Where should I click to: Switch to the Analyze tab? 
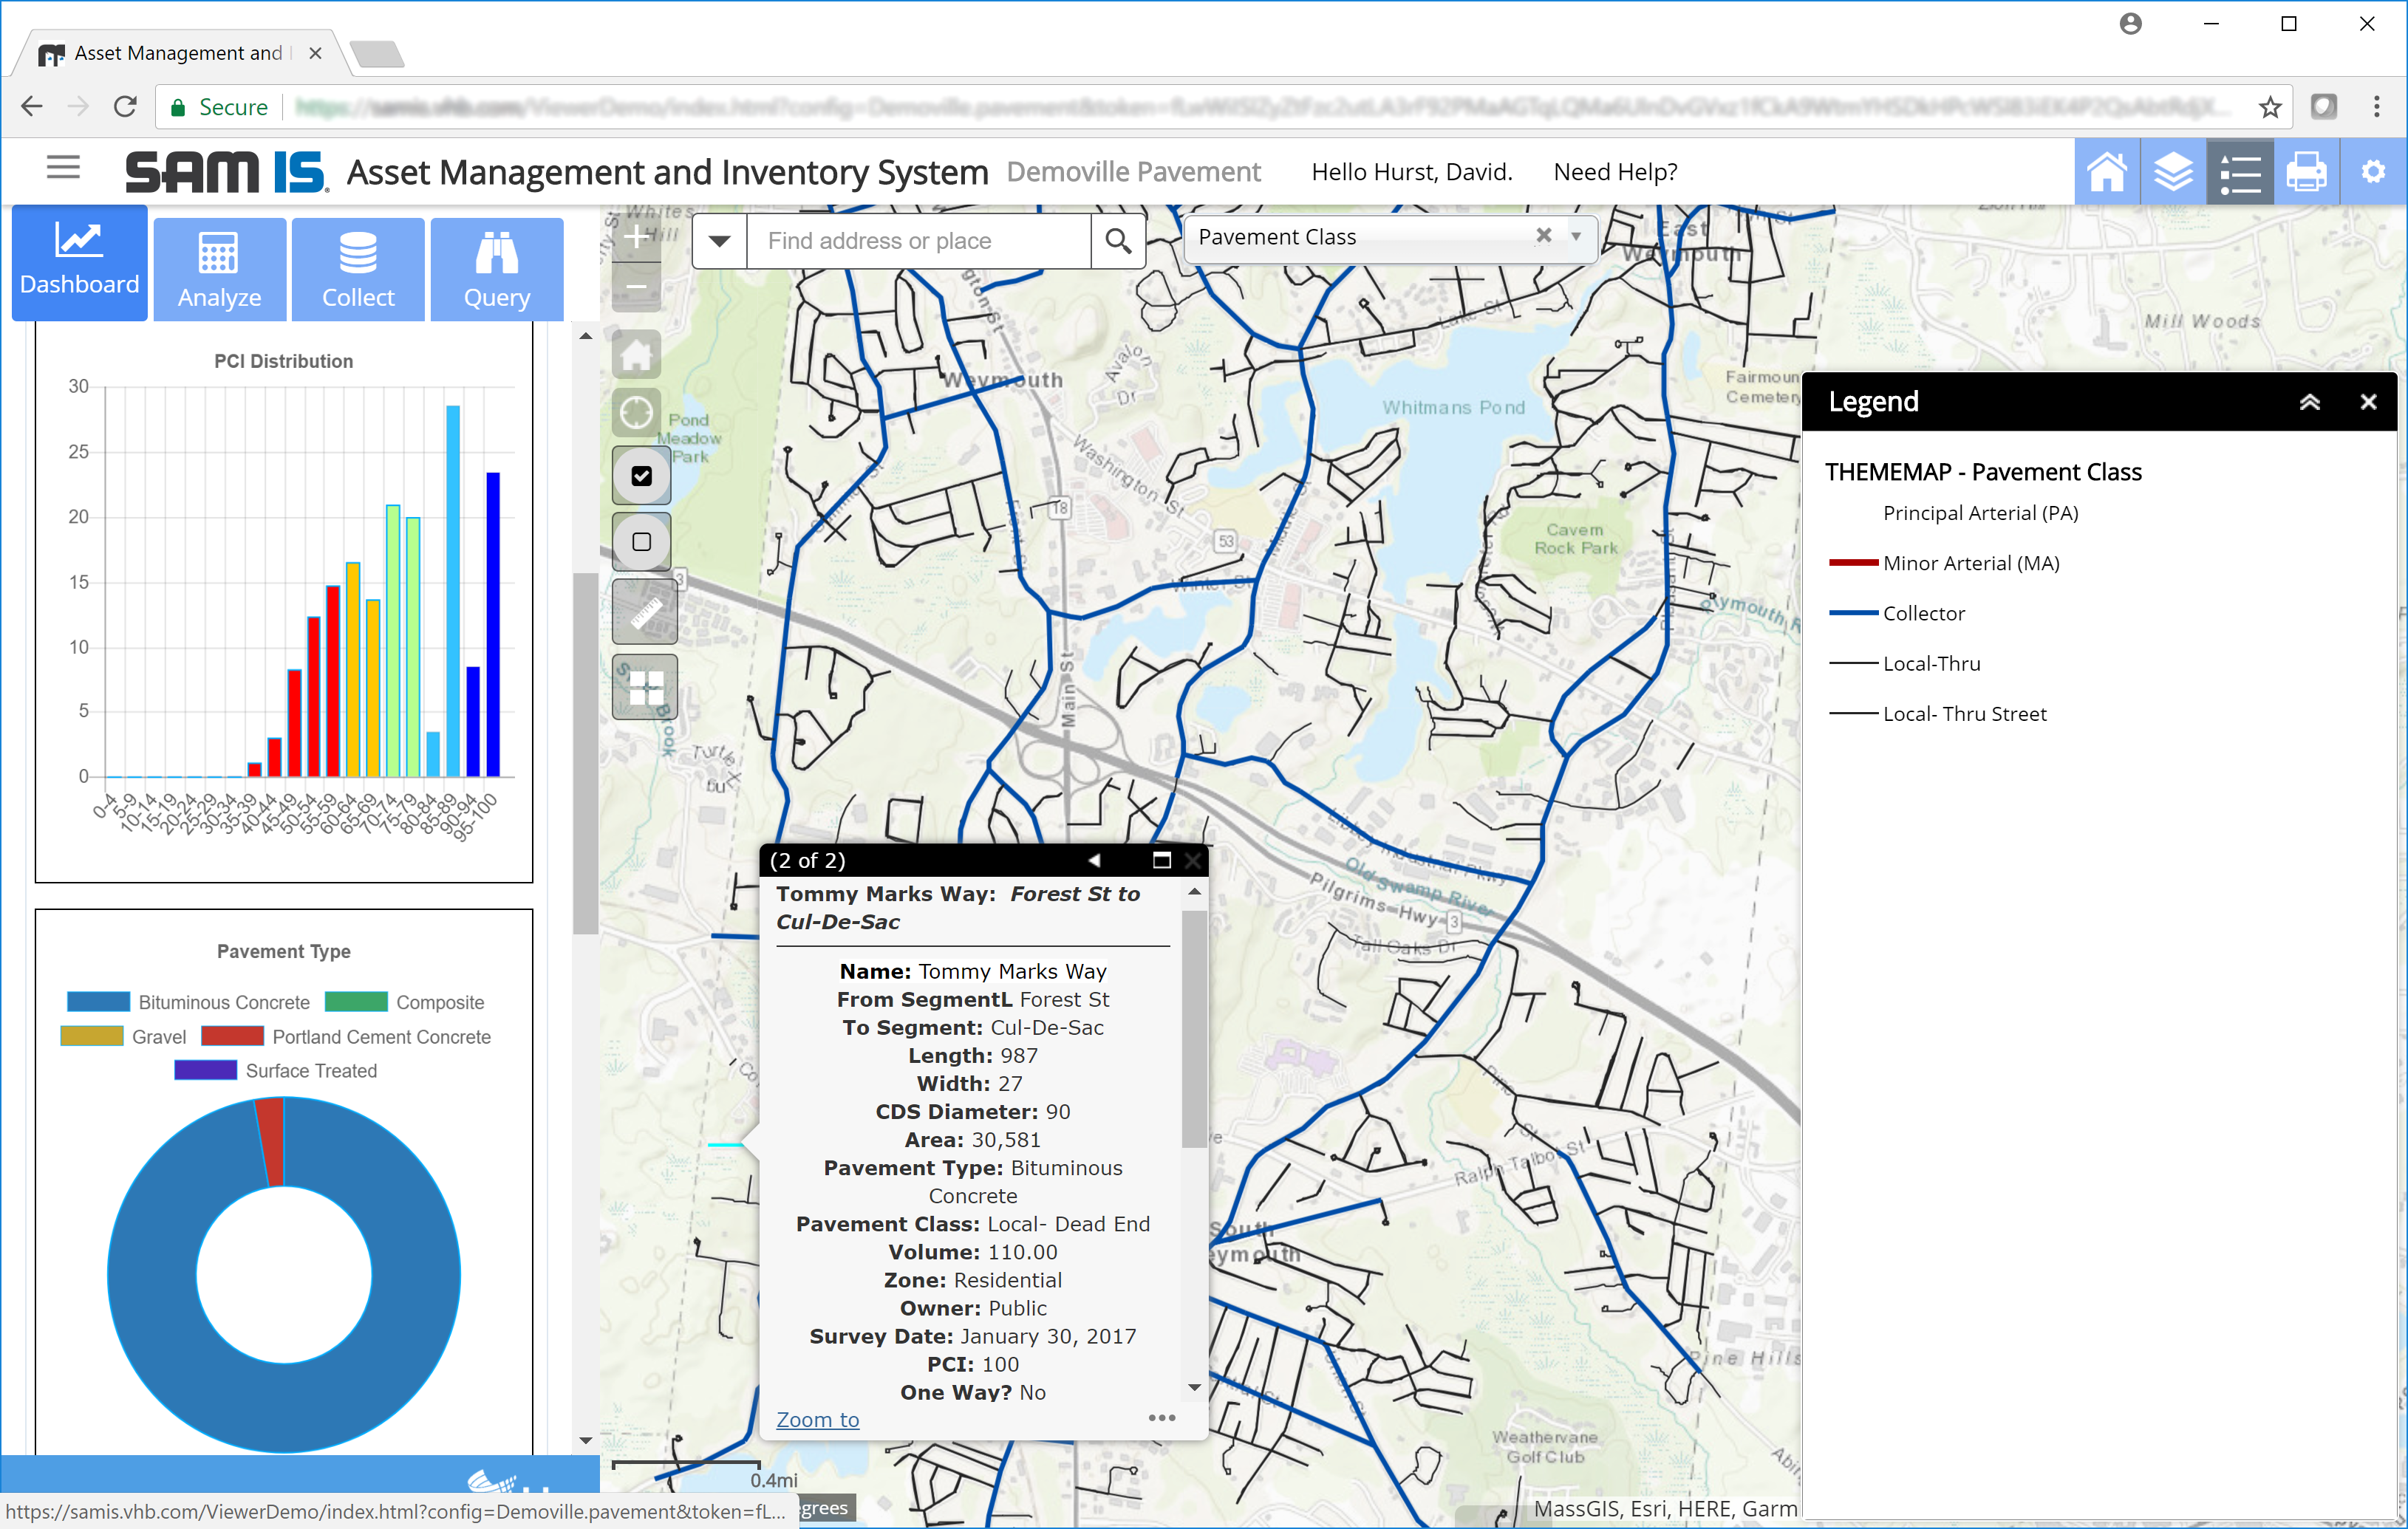click(219, 269)
